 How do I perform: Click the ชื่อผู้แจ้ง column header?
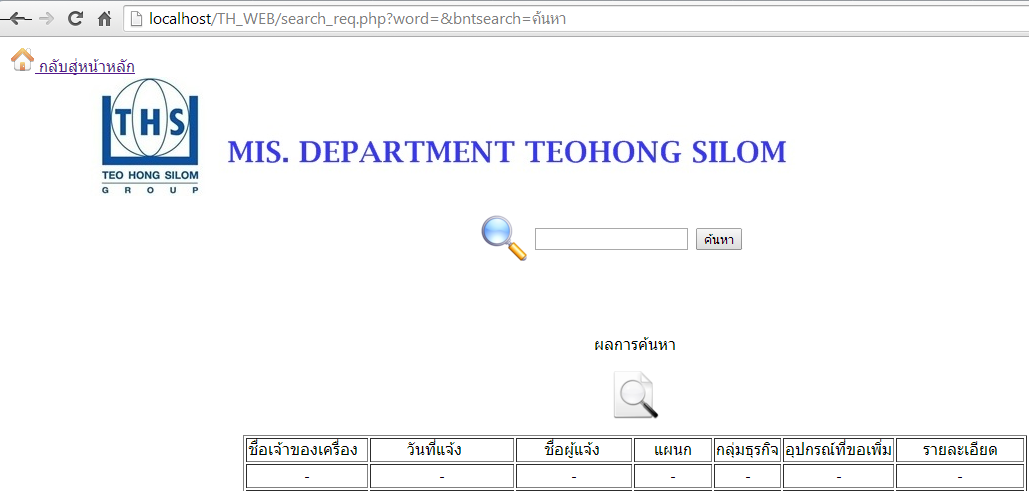[574, 450]
